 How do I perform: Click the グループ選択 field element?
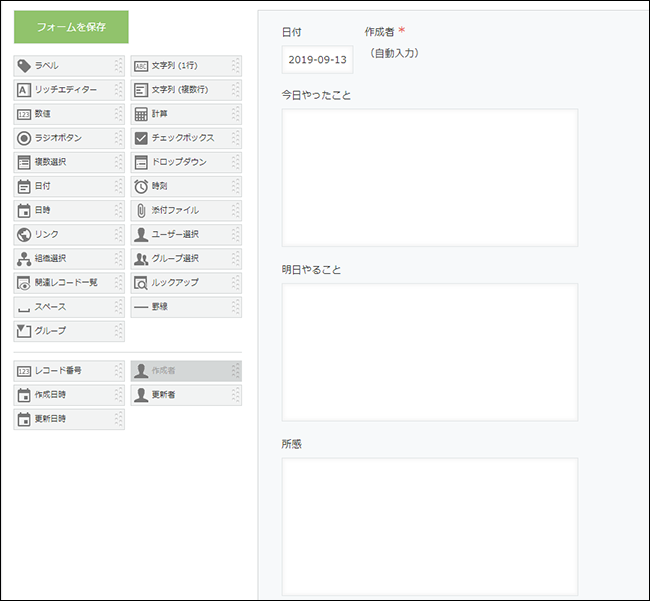185,258
